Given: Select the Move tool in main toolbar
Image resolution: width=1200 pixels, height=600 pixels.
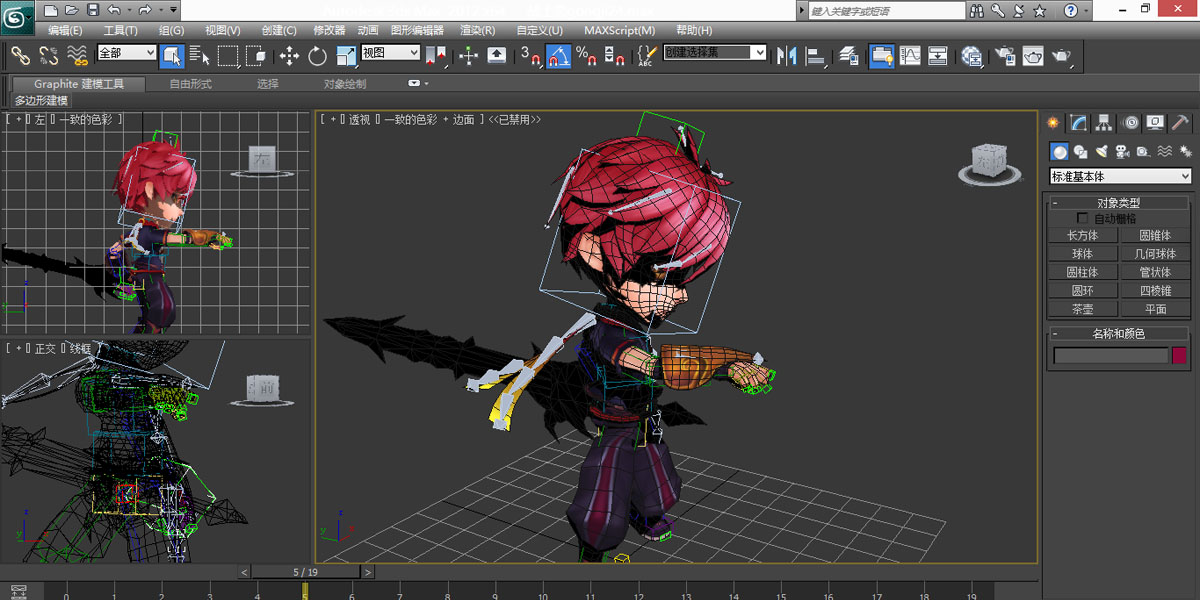Looking at the screenshot, I should tap(289, 56).
